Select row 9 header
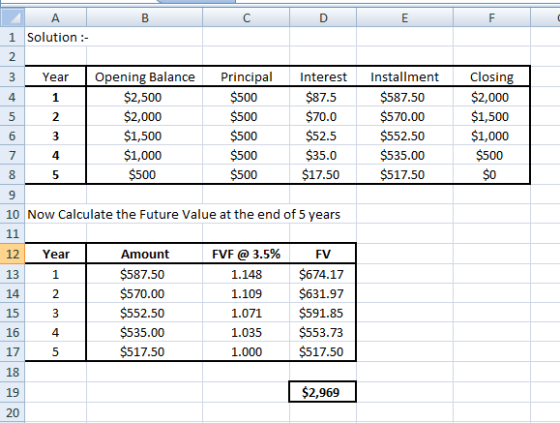The height and width of the screenshot is (423, 560). click(12, 195)
